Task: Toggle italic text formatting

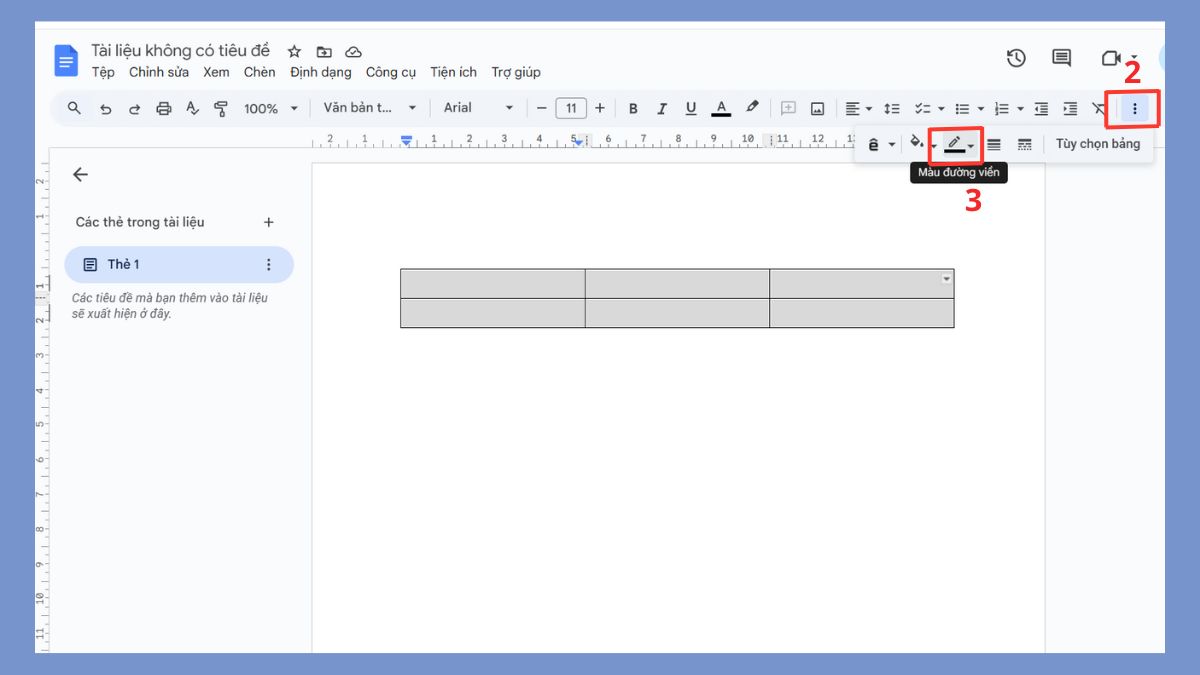Action: point(661,108)
